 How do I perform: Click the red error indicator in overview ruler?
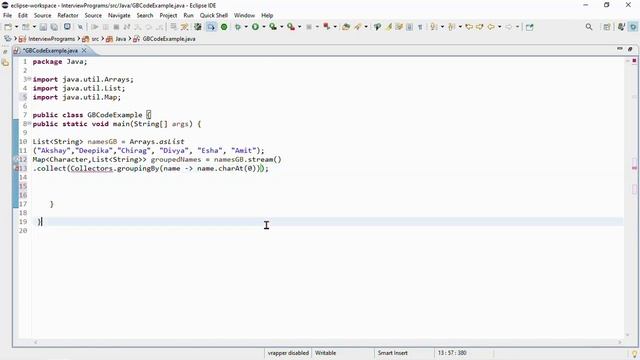pos(634,61)
